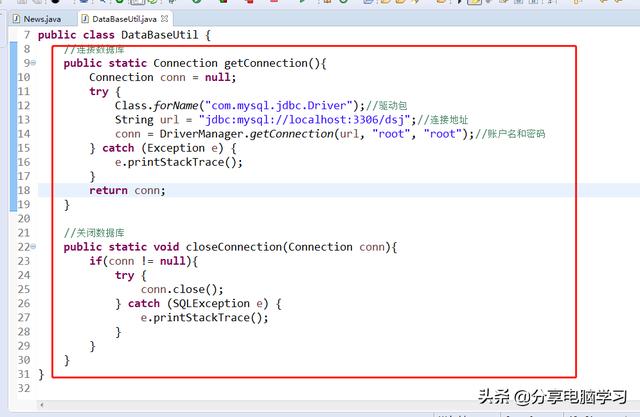Click the Java file icon on News.java tab
Viewport: 640px width, 417px height.
pos(16,19)
